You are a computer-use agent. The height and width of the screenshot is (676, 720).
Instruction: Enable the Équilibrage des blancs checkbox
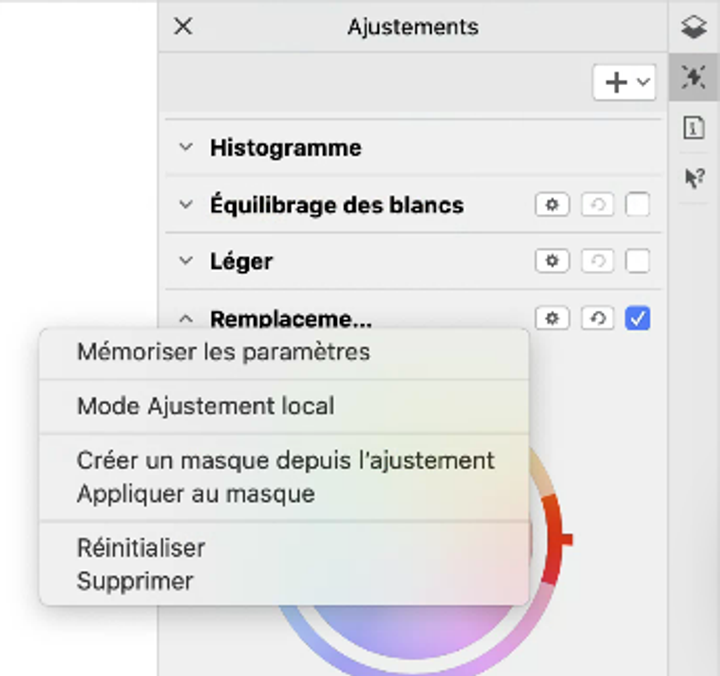click(637, 205)
